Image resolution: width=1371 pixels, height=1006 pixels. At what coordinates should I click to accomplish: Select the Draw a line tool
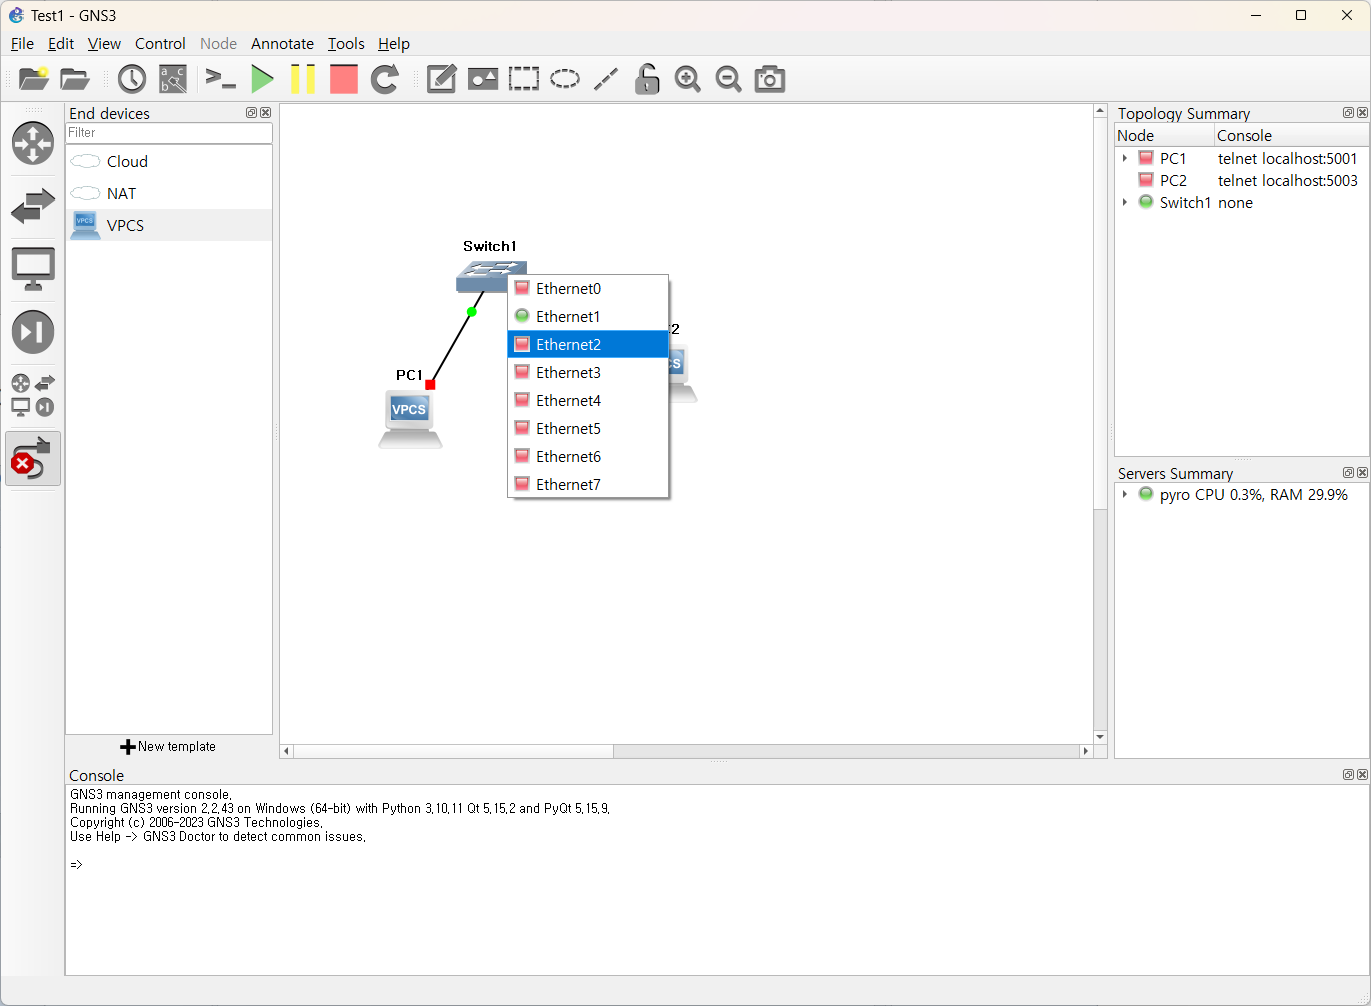point(606,79)
